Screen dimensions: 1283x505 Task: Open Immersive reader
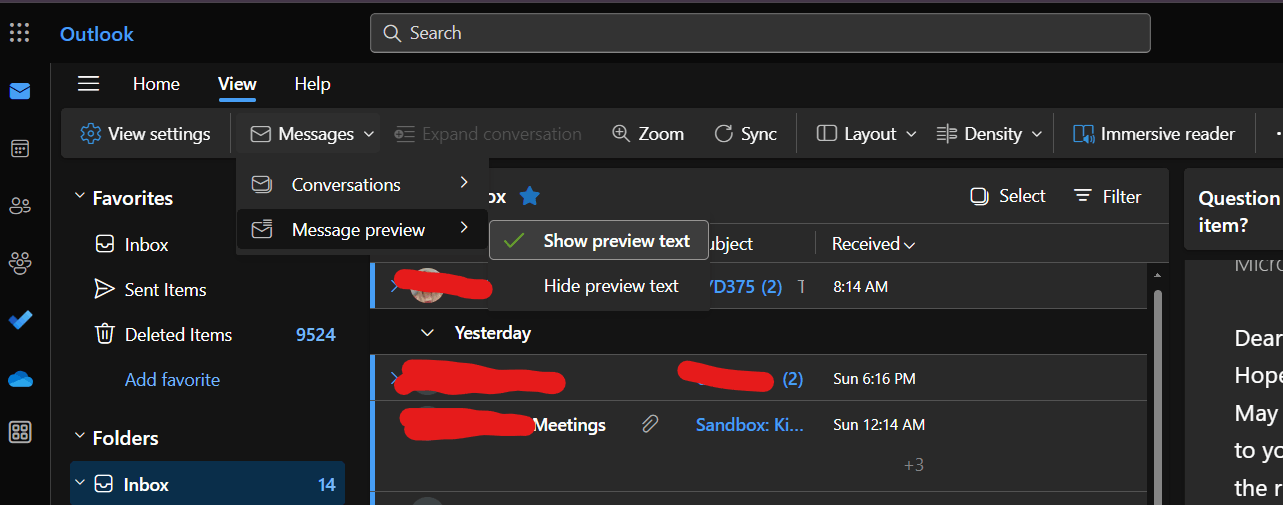[x=1154, y=134]
